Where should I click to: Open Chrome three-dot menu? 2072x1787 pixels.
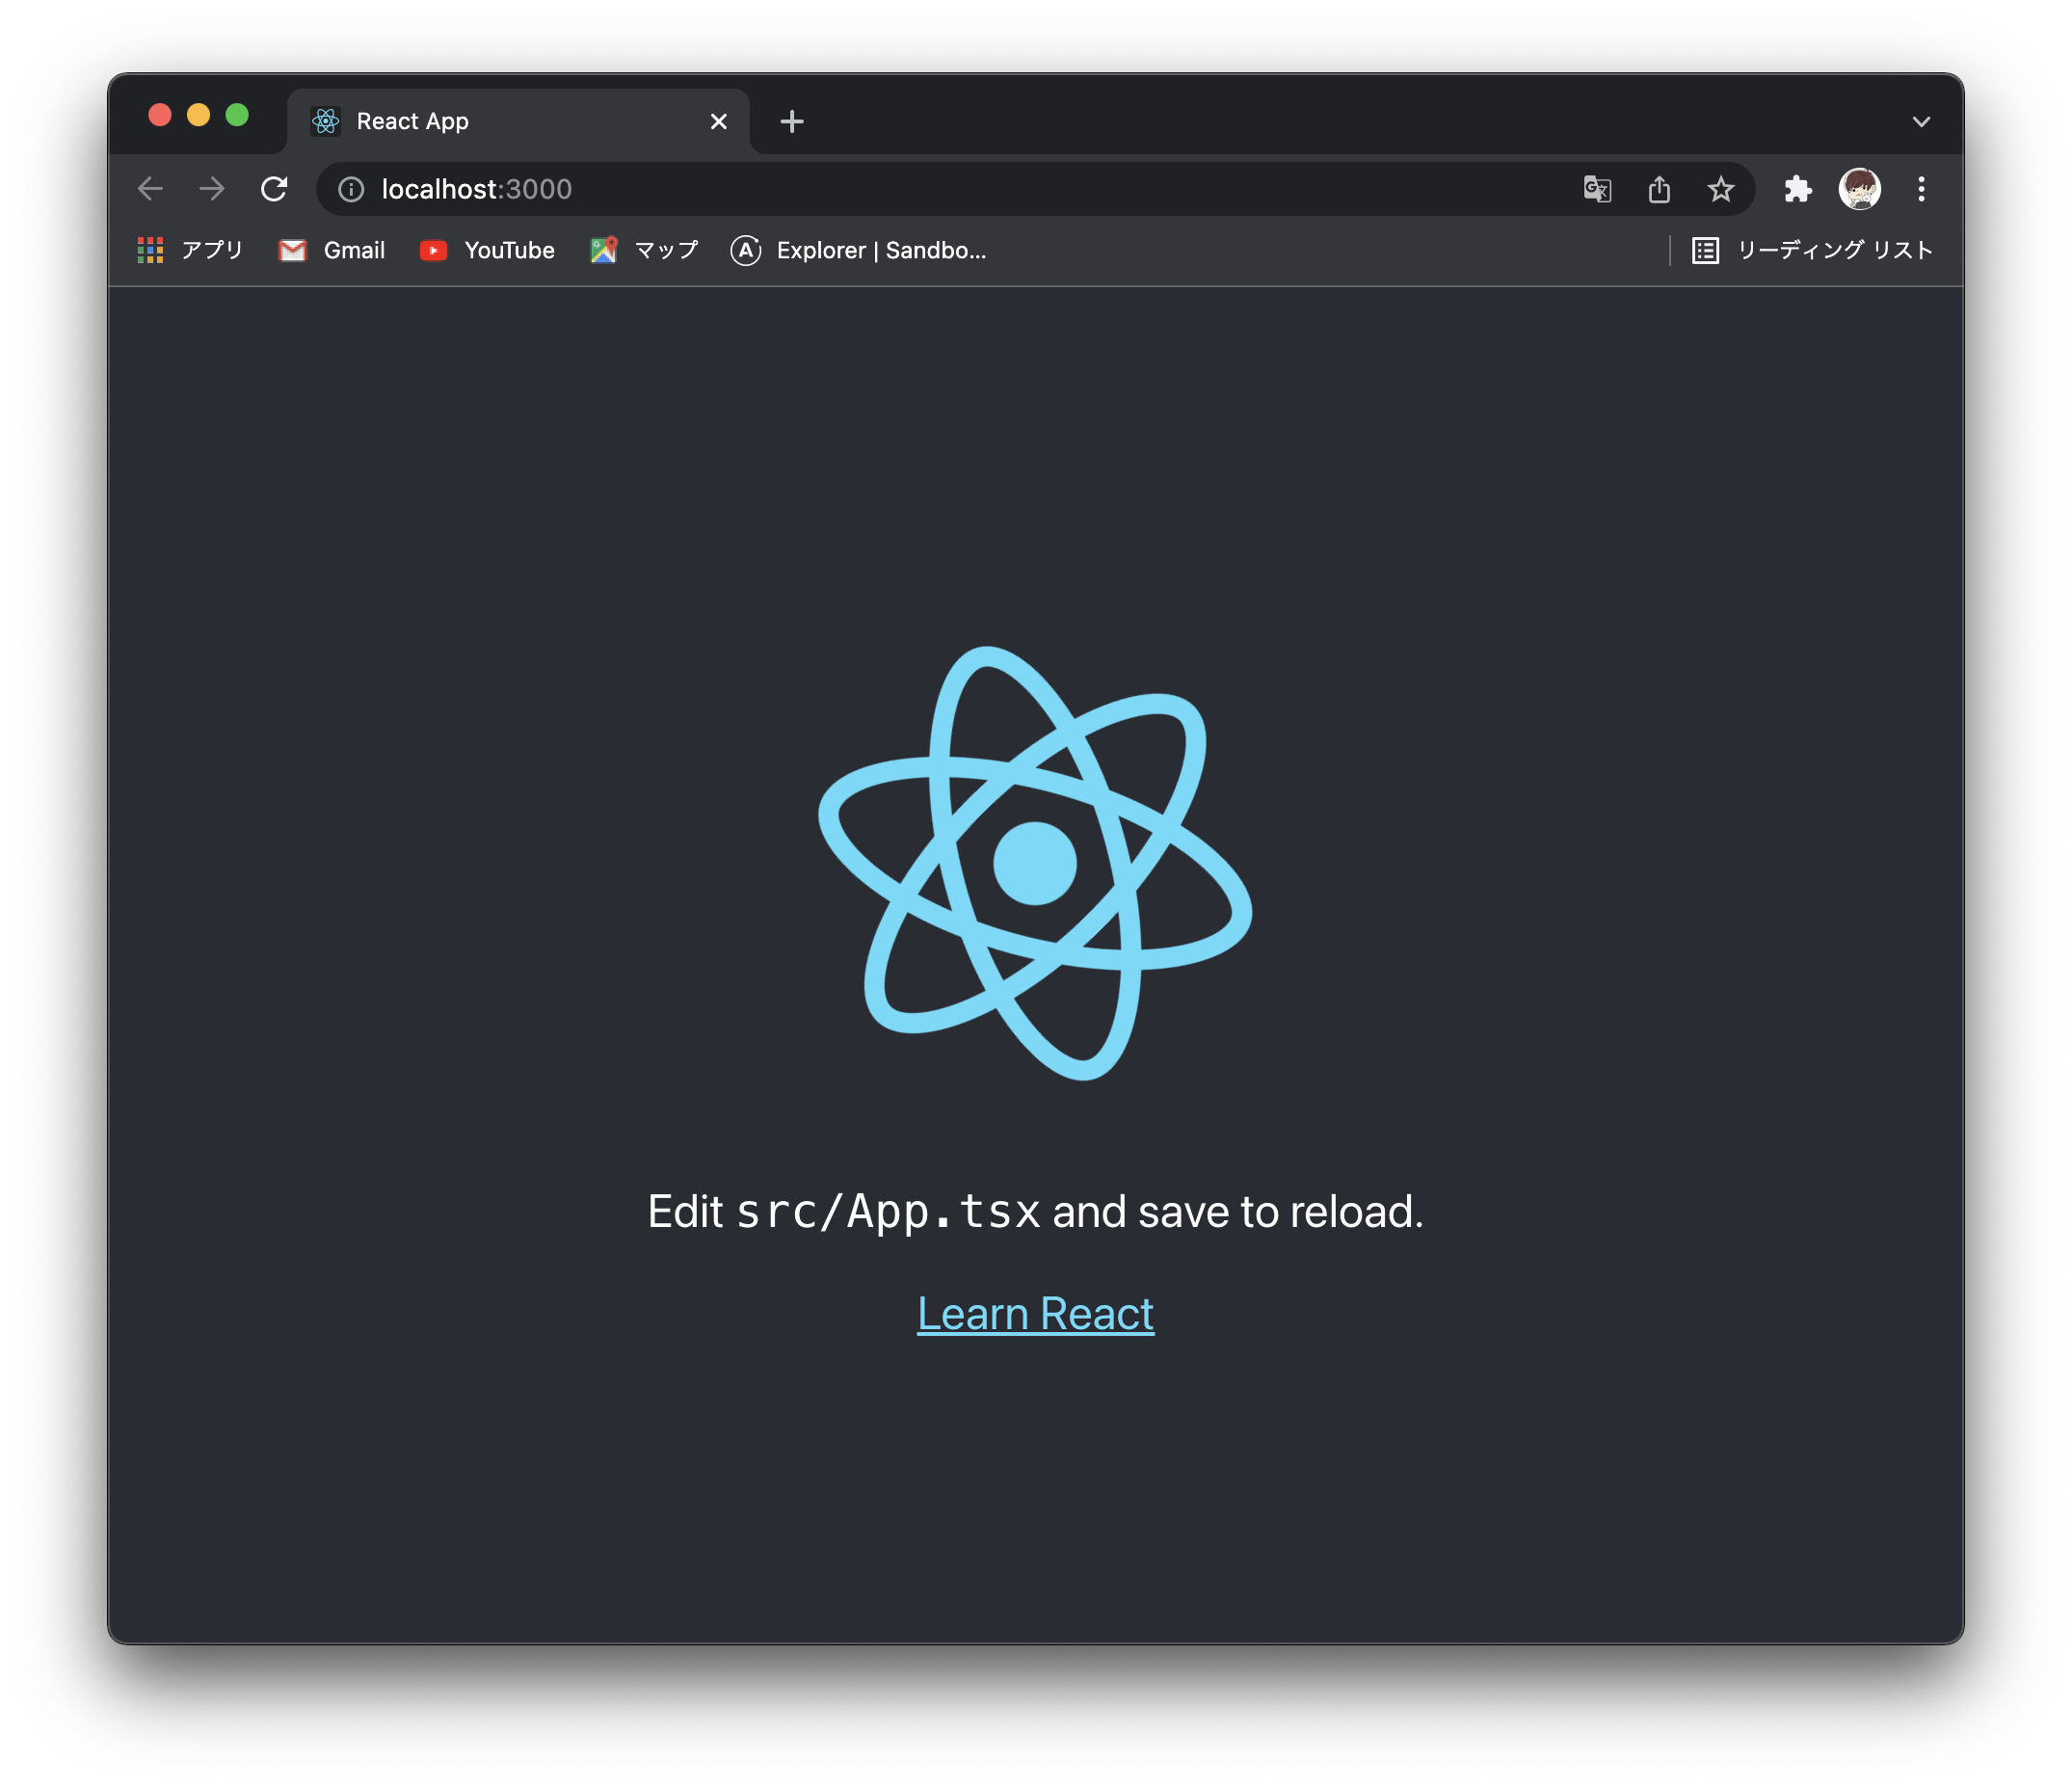pyautogui.click(x=1921, y=189)
